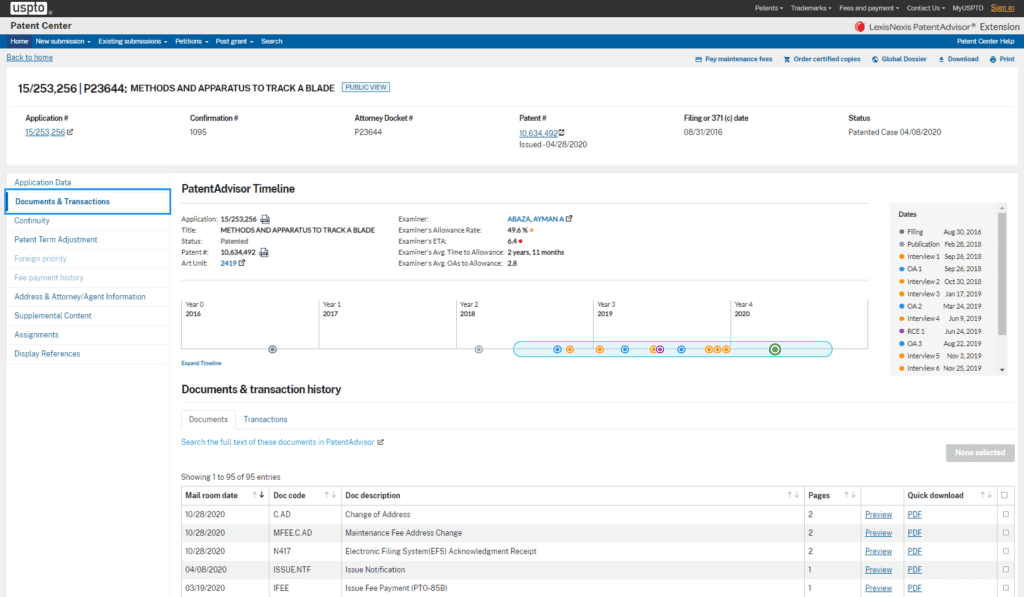Screen dimensions: 1024x597
Task: Open the Fees and payment dropdown
Action: pos(869,8)
